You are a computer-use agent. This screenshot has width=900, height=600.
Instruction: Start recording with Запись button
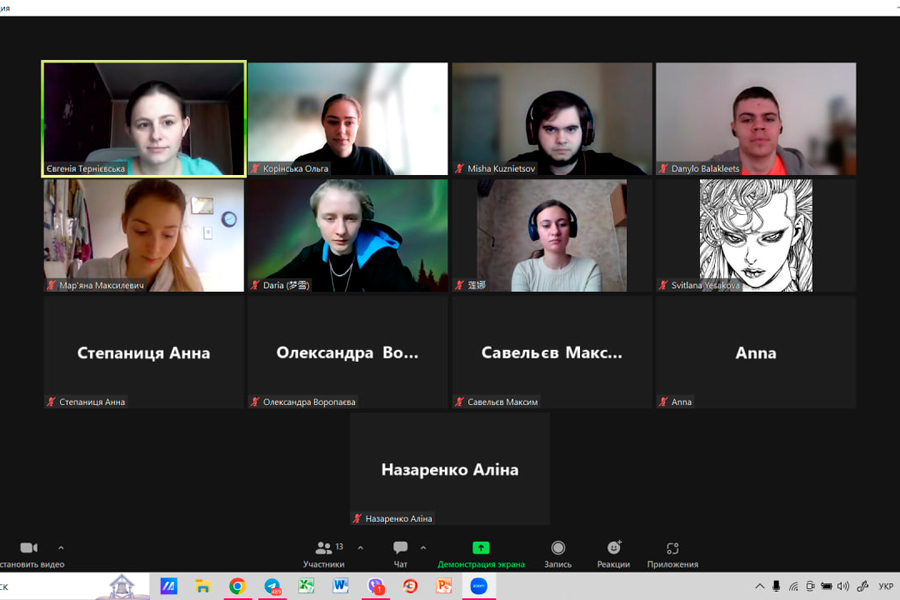tap(558, 554)
